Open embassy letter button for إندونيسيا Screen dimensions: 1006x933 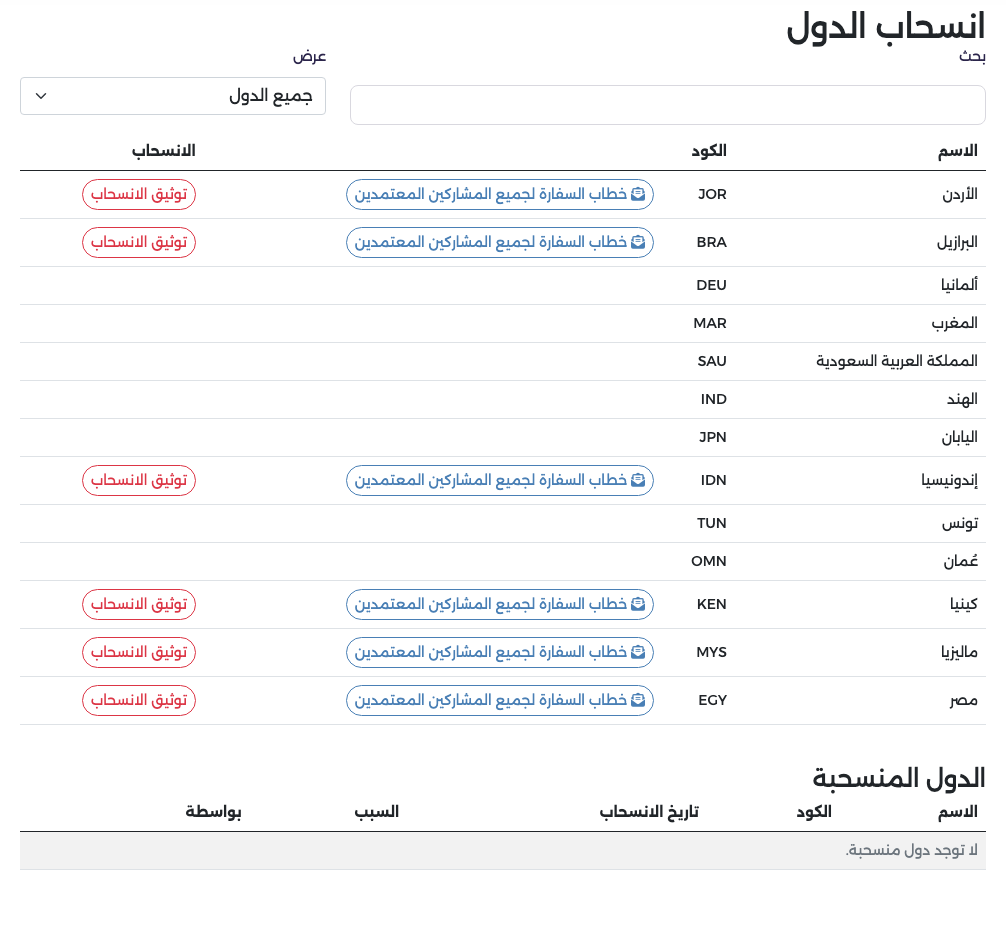click(x=500, y=481)
